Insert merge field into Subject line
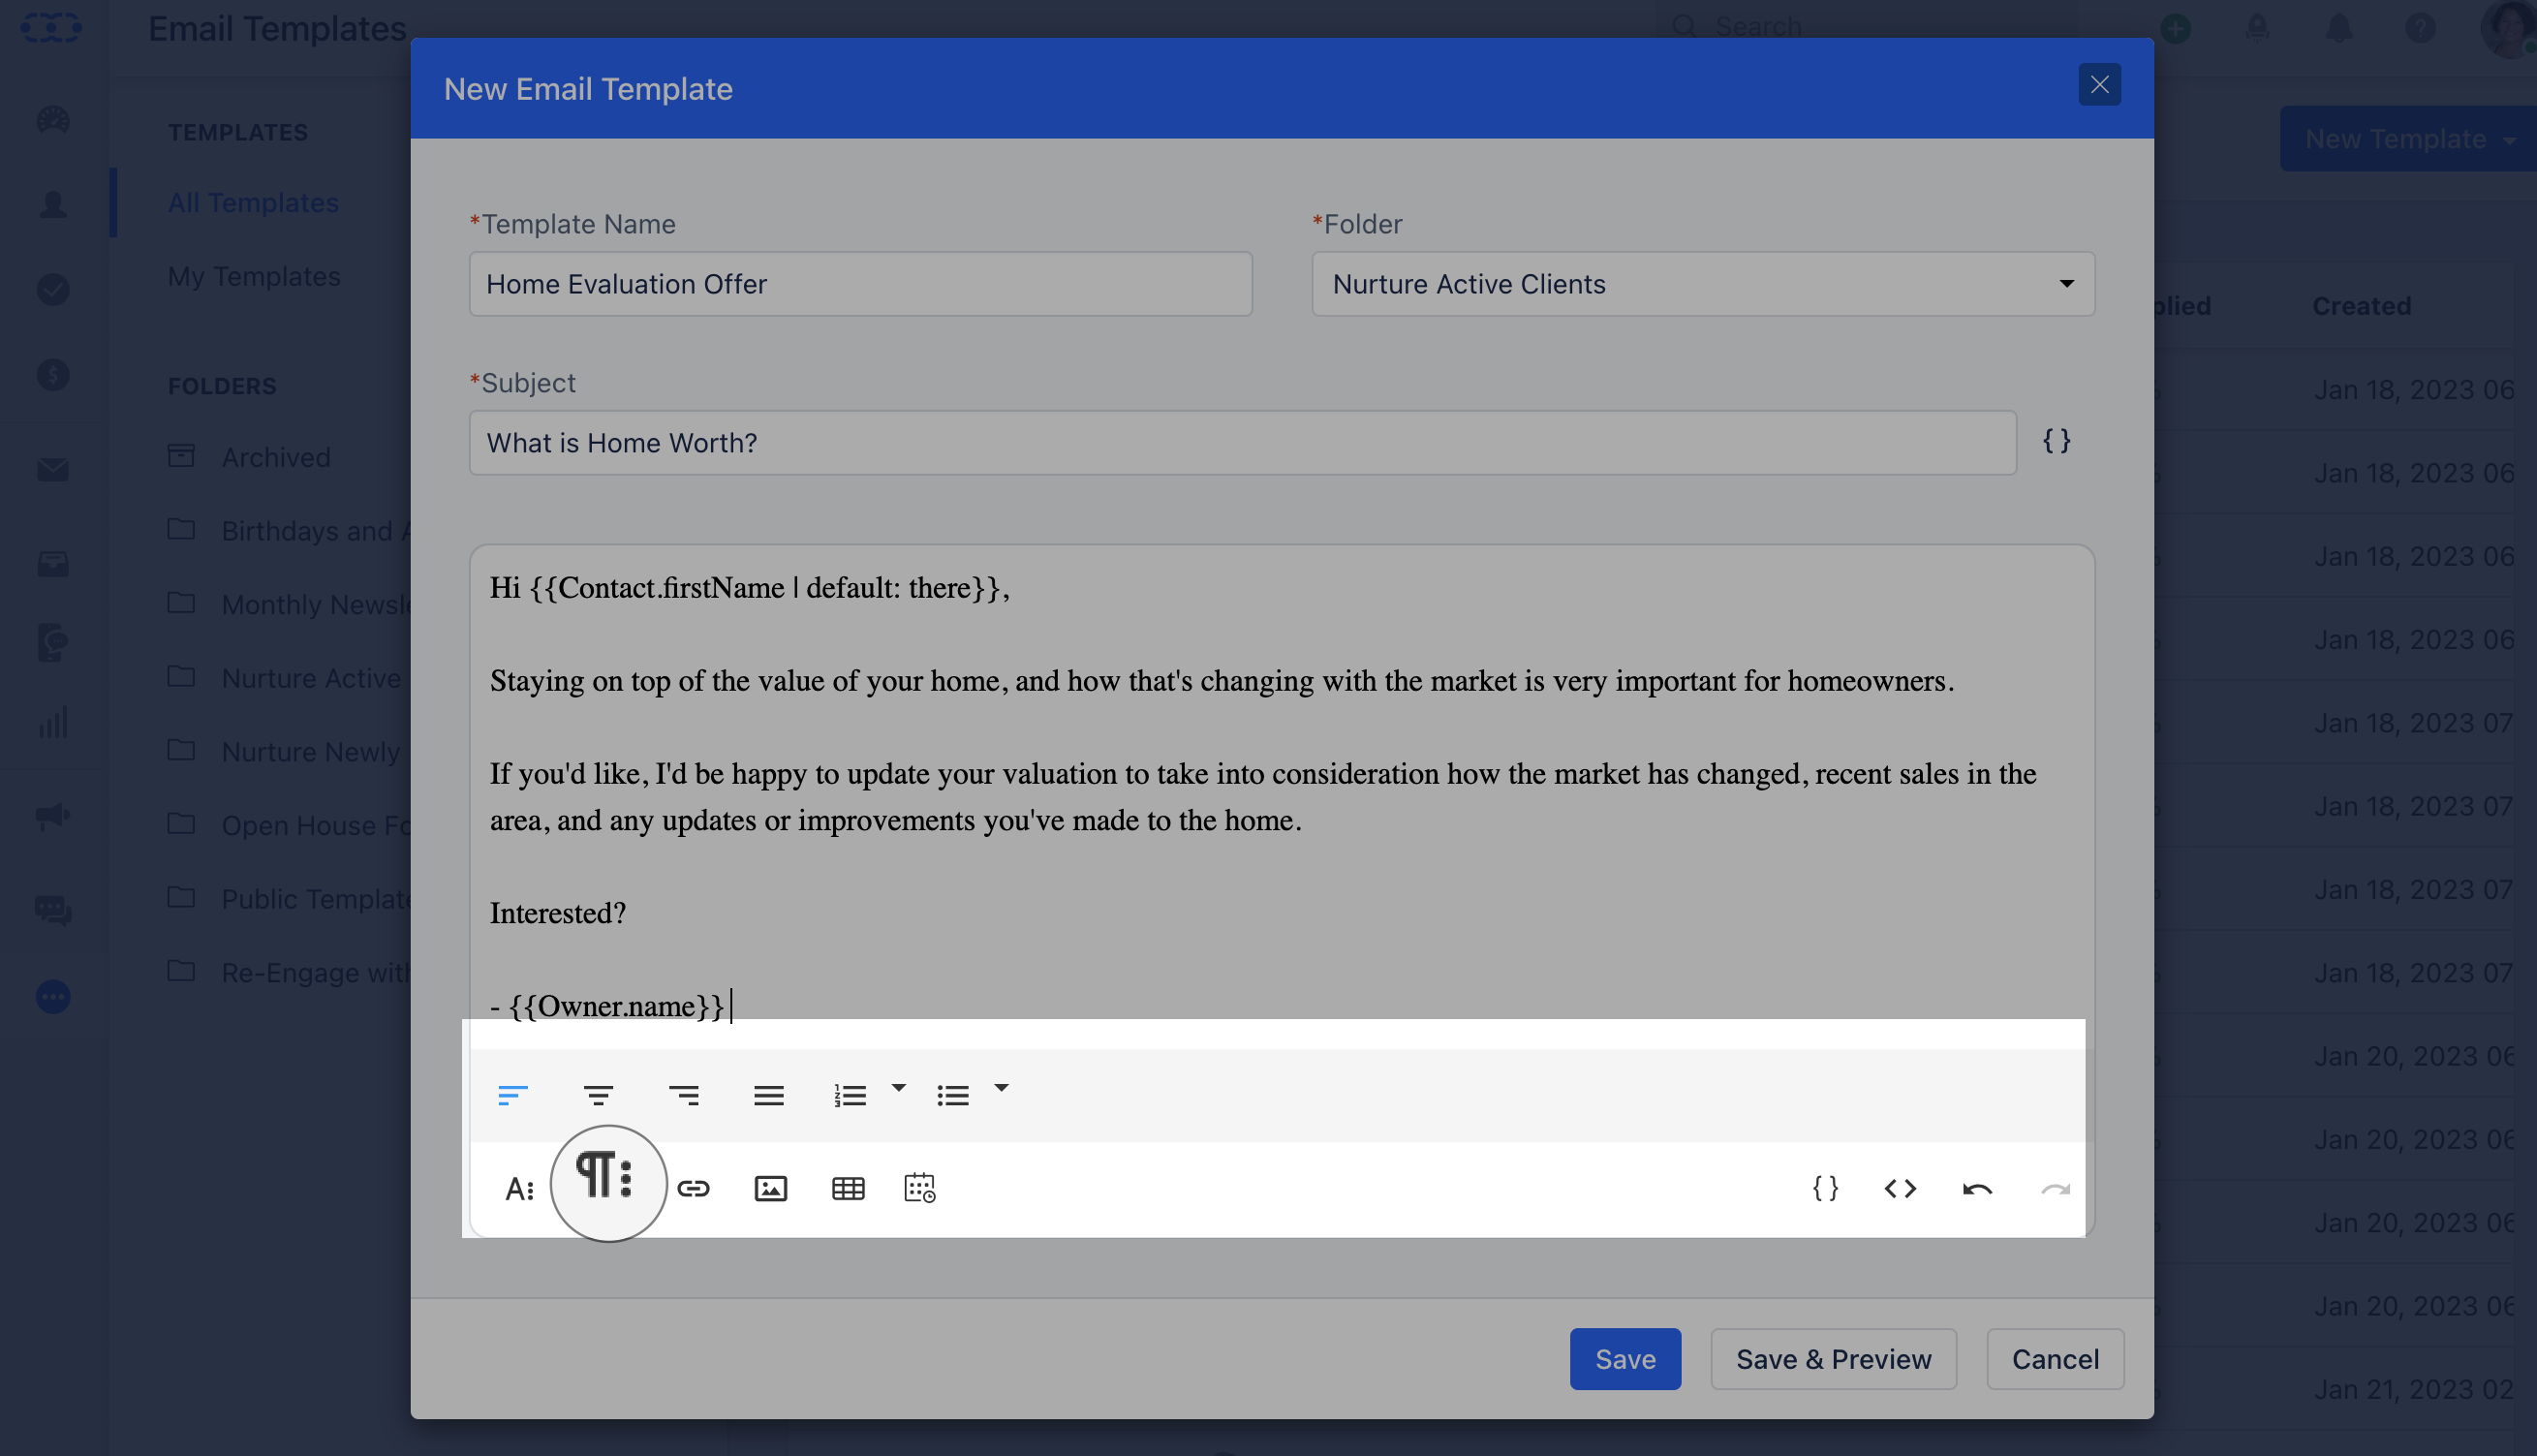 tap(2056, 440)
